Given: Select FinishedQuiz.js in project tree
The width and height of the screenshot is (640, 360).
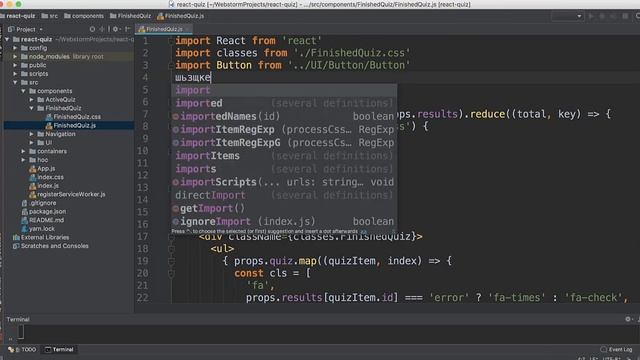Looking at the screenshot, I should coord(71,125).
